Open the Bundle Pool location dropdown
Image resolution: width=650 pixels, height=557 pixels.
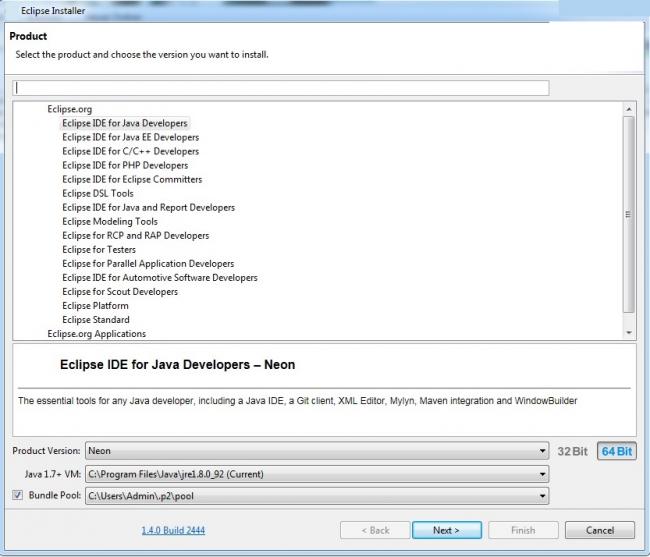click(x=317, y=496)
